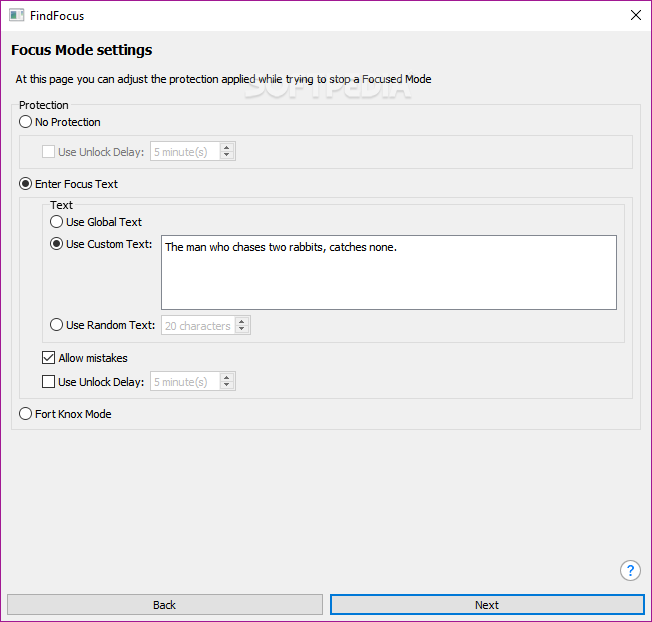Click the Next button
This screenshot has width=652, height=622.
tap(487, 605)
